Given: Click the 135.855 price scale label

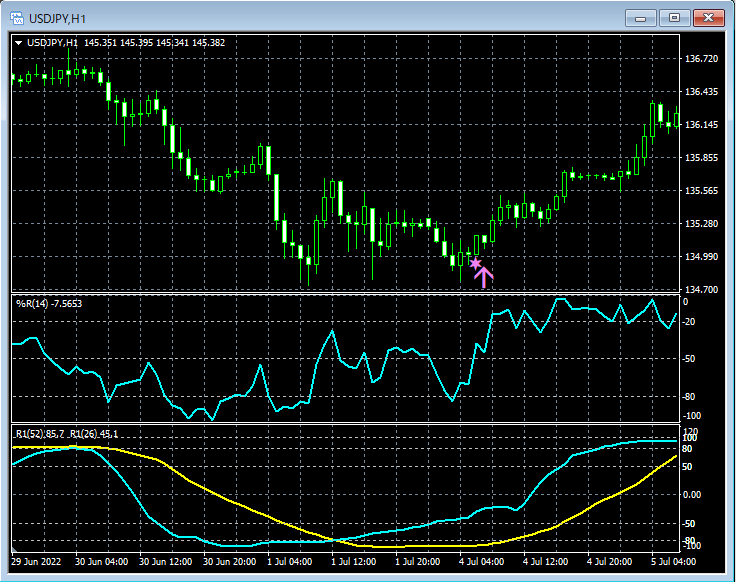Looking at the screenshot, I should (x=701, y=157).
